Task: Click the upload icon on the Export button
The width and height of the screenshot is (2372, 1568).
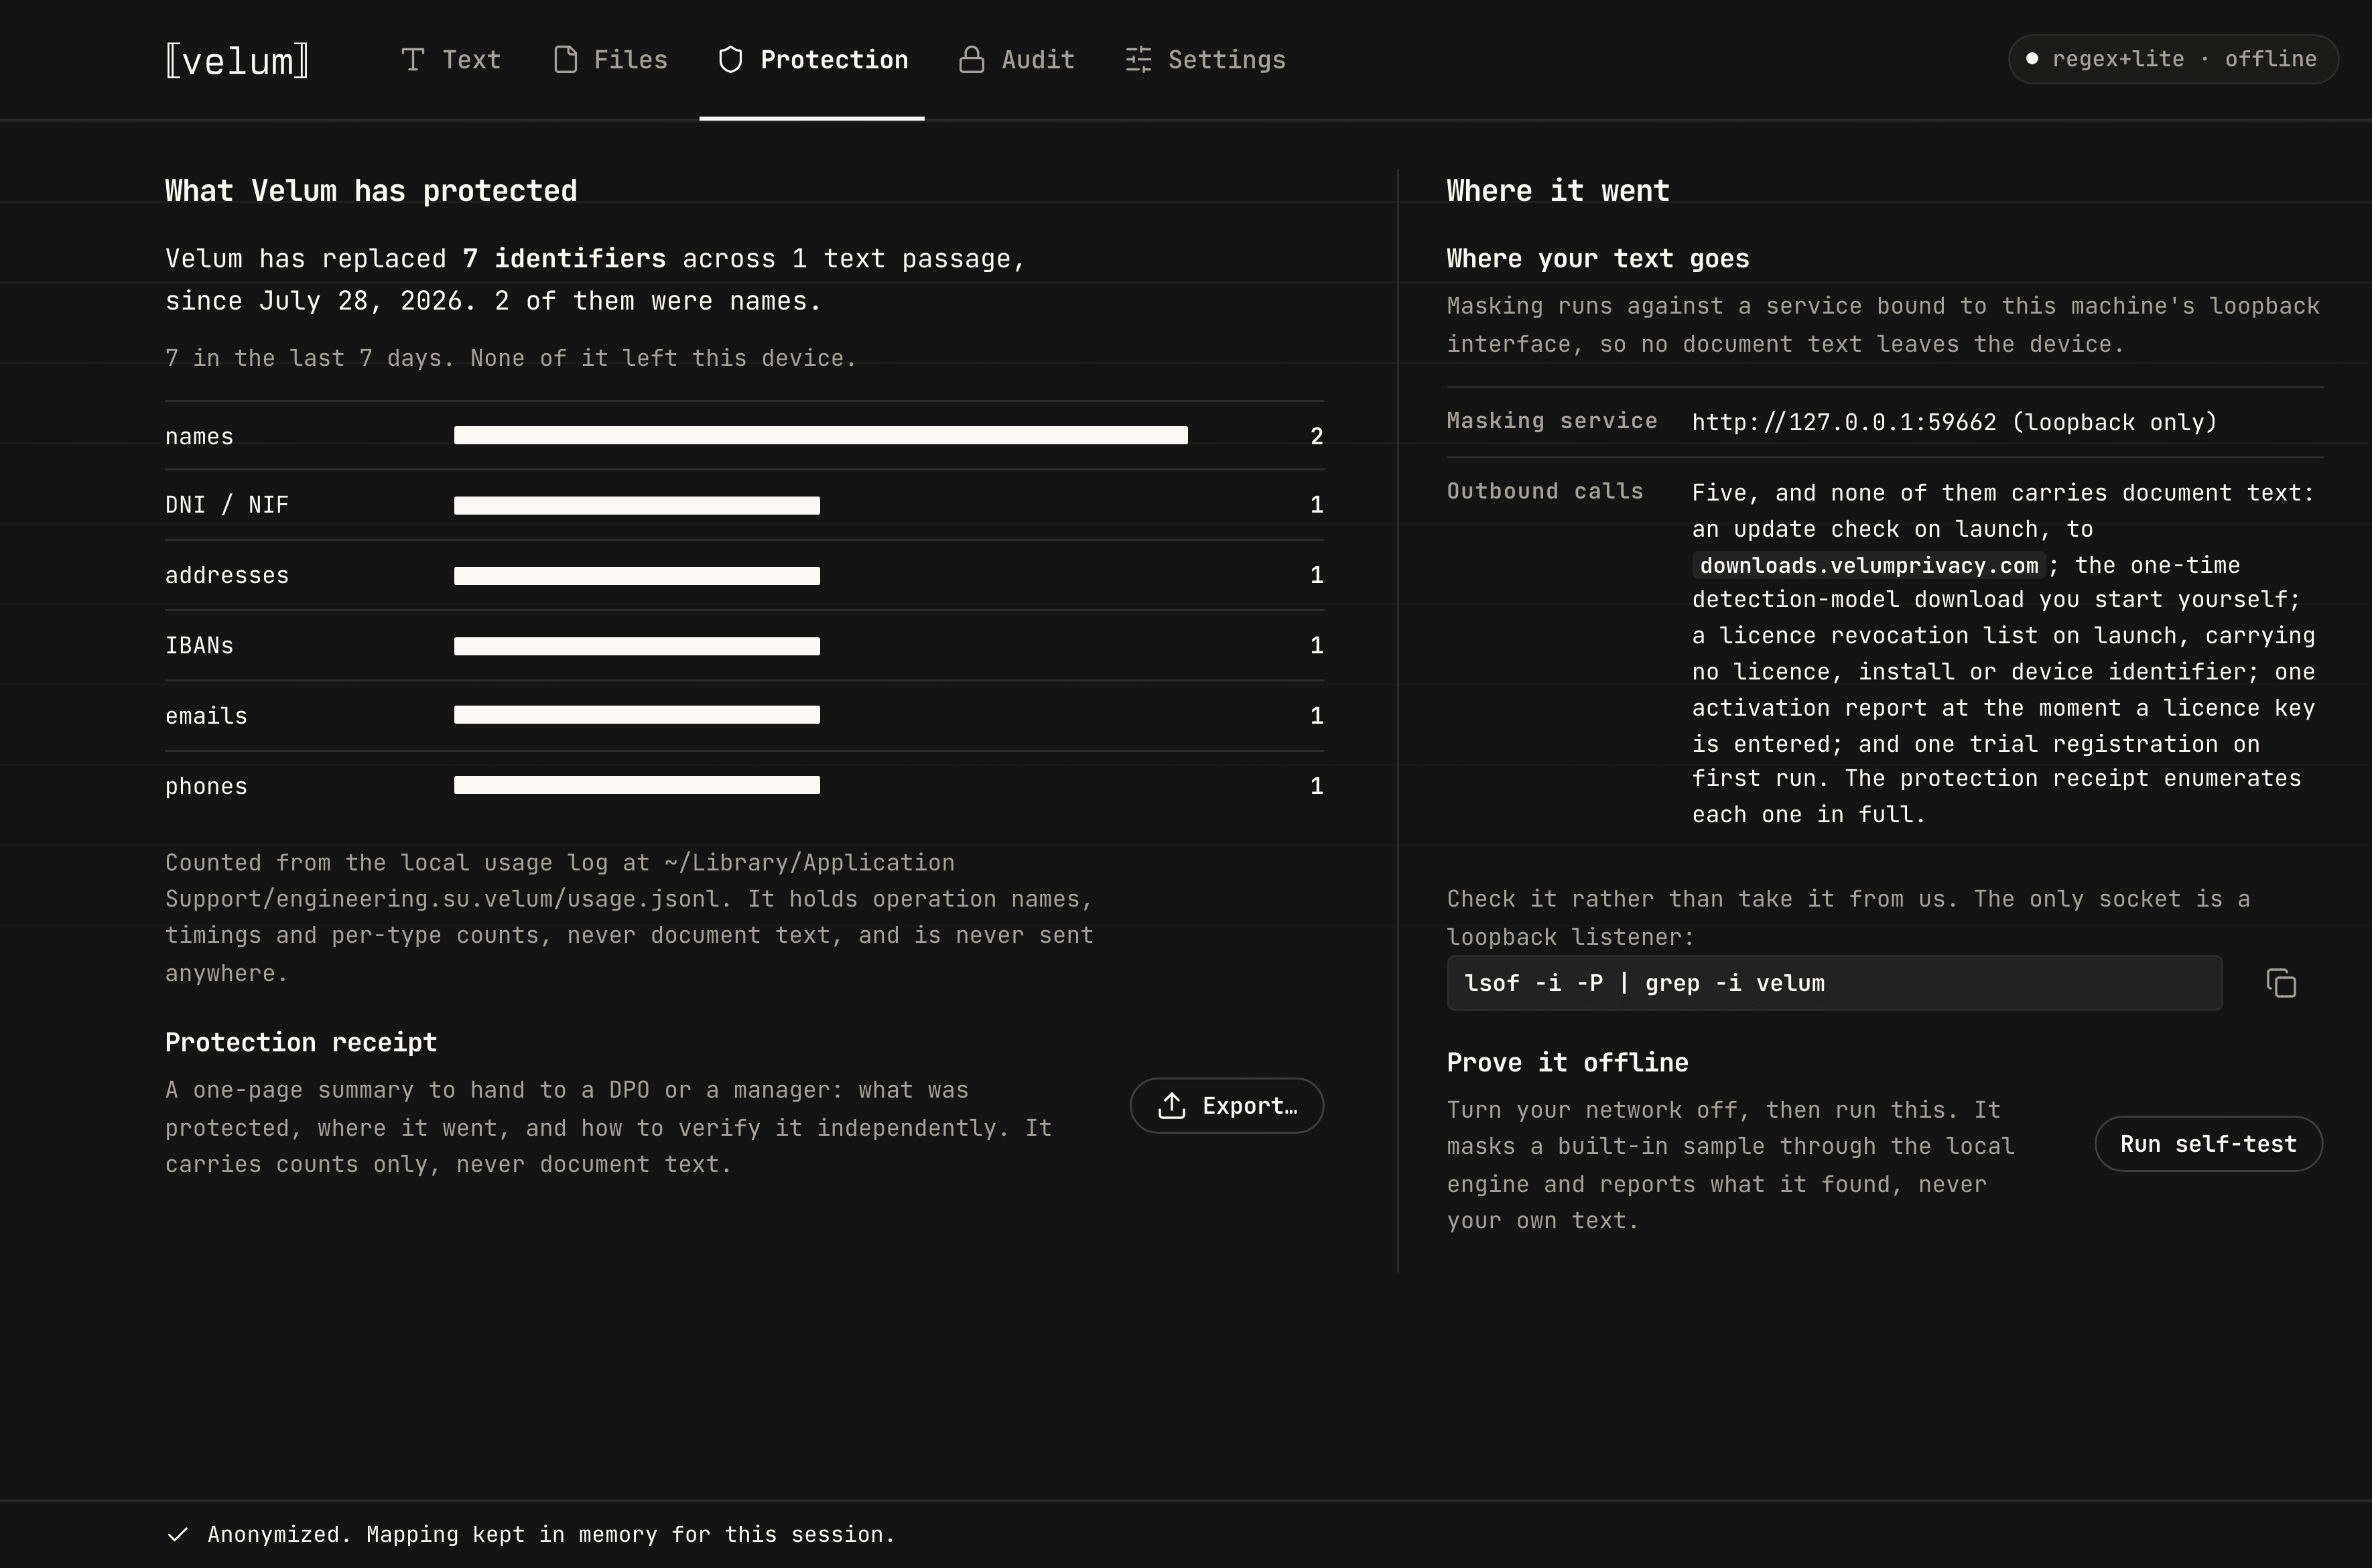Action: coord(1172,1105)
